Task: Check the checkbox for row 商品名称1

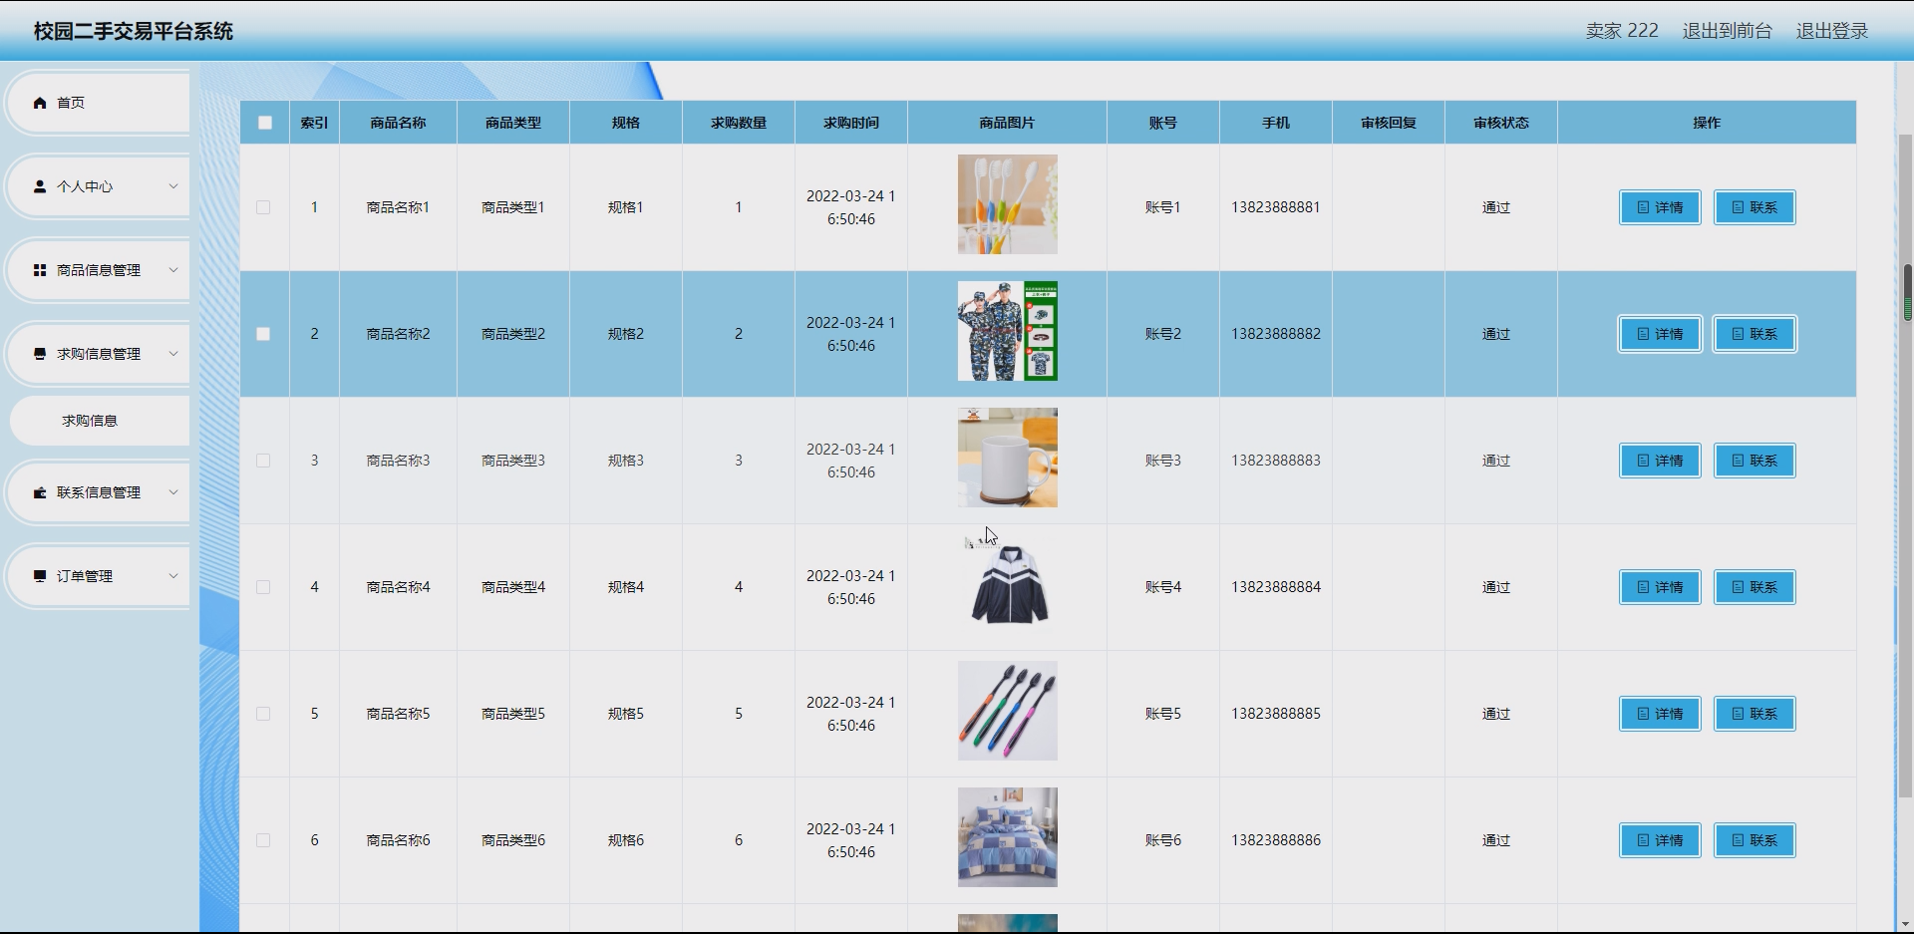Action: pyautogui.click(x=263, y=207)
